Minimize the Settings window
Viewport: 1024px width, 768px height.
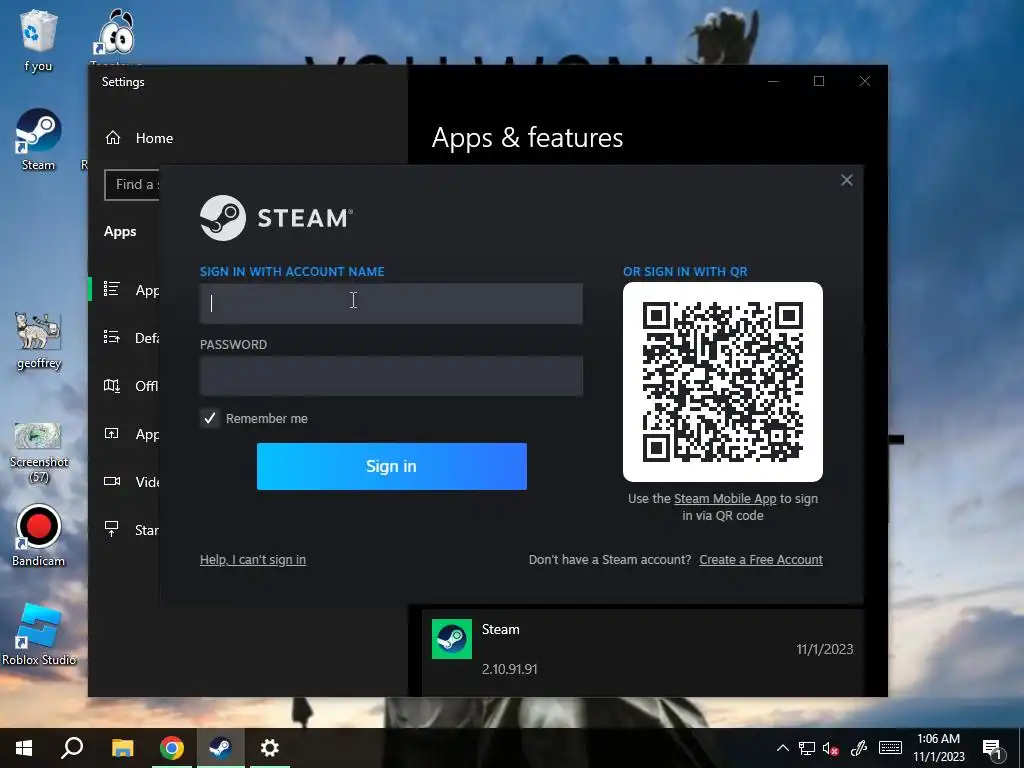(773, 81)
